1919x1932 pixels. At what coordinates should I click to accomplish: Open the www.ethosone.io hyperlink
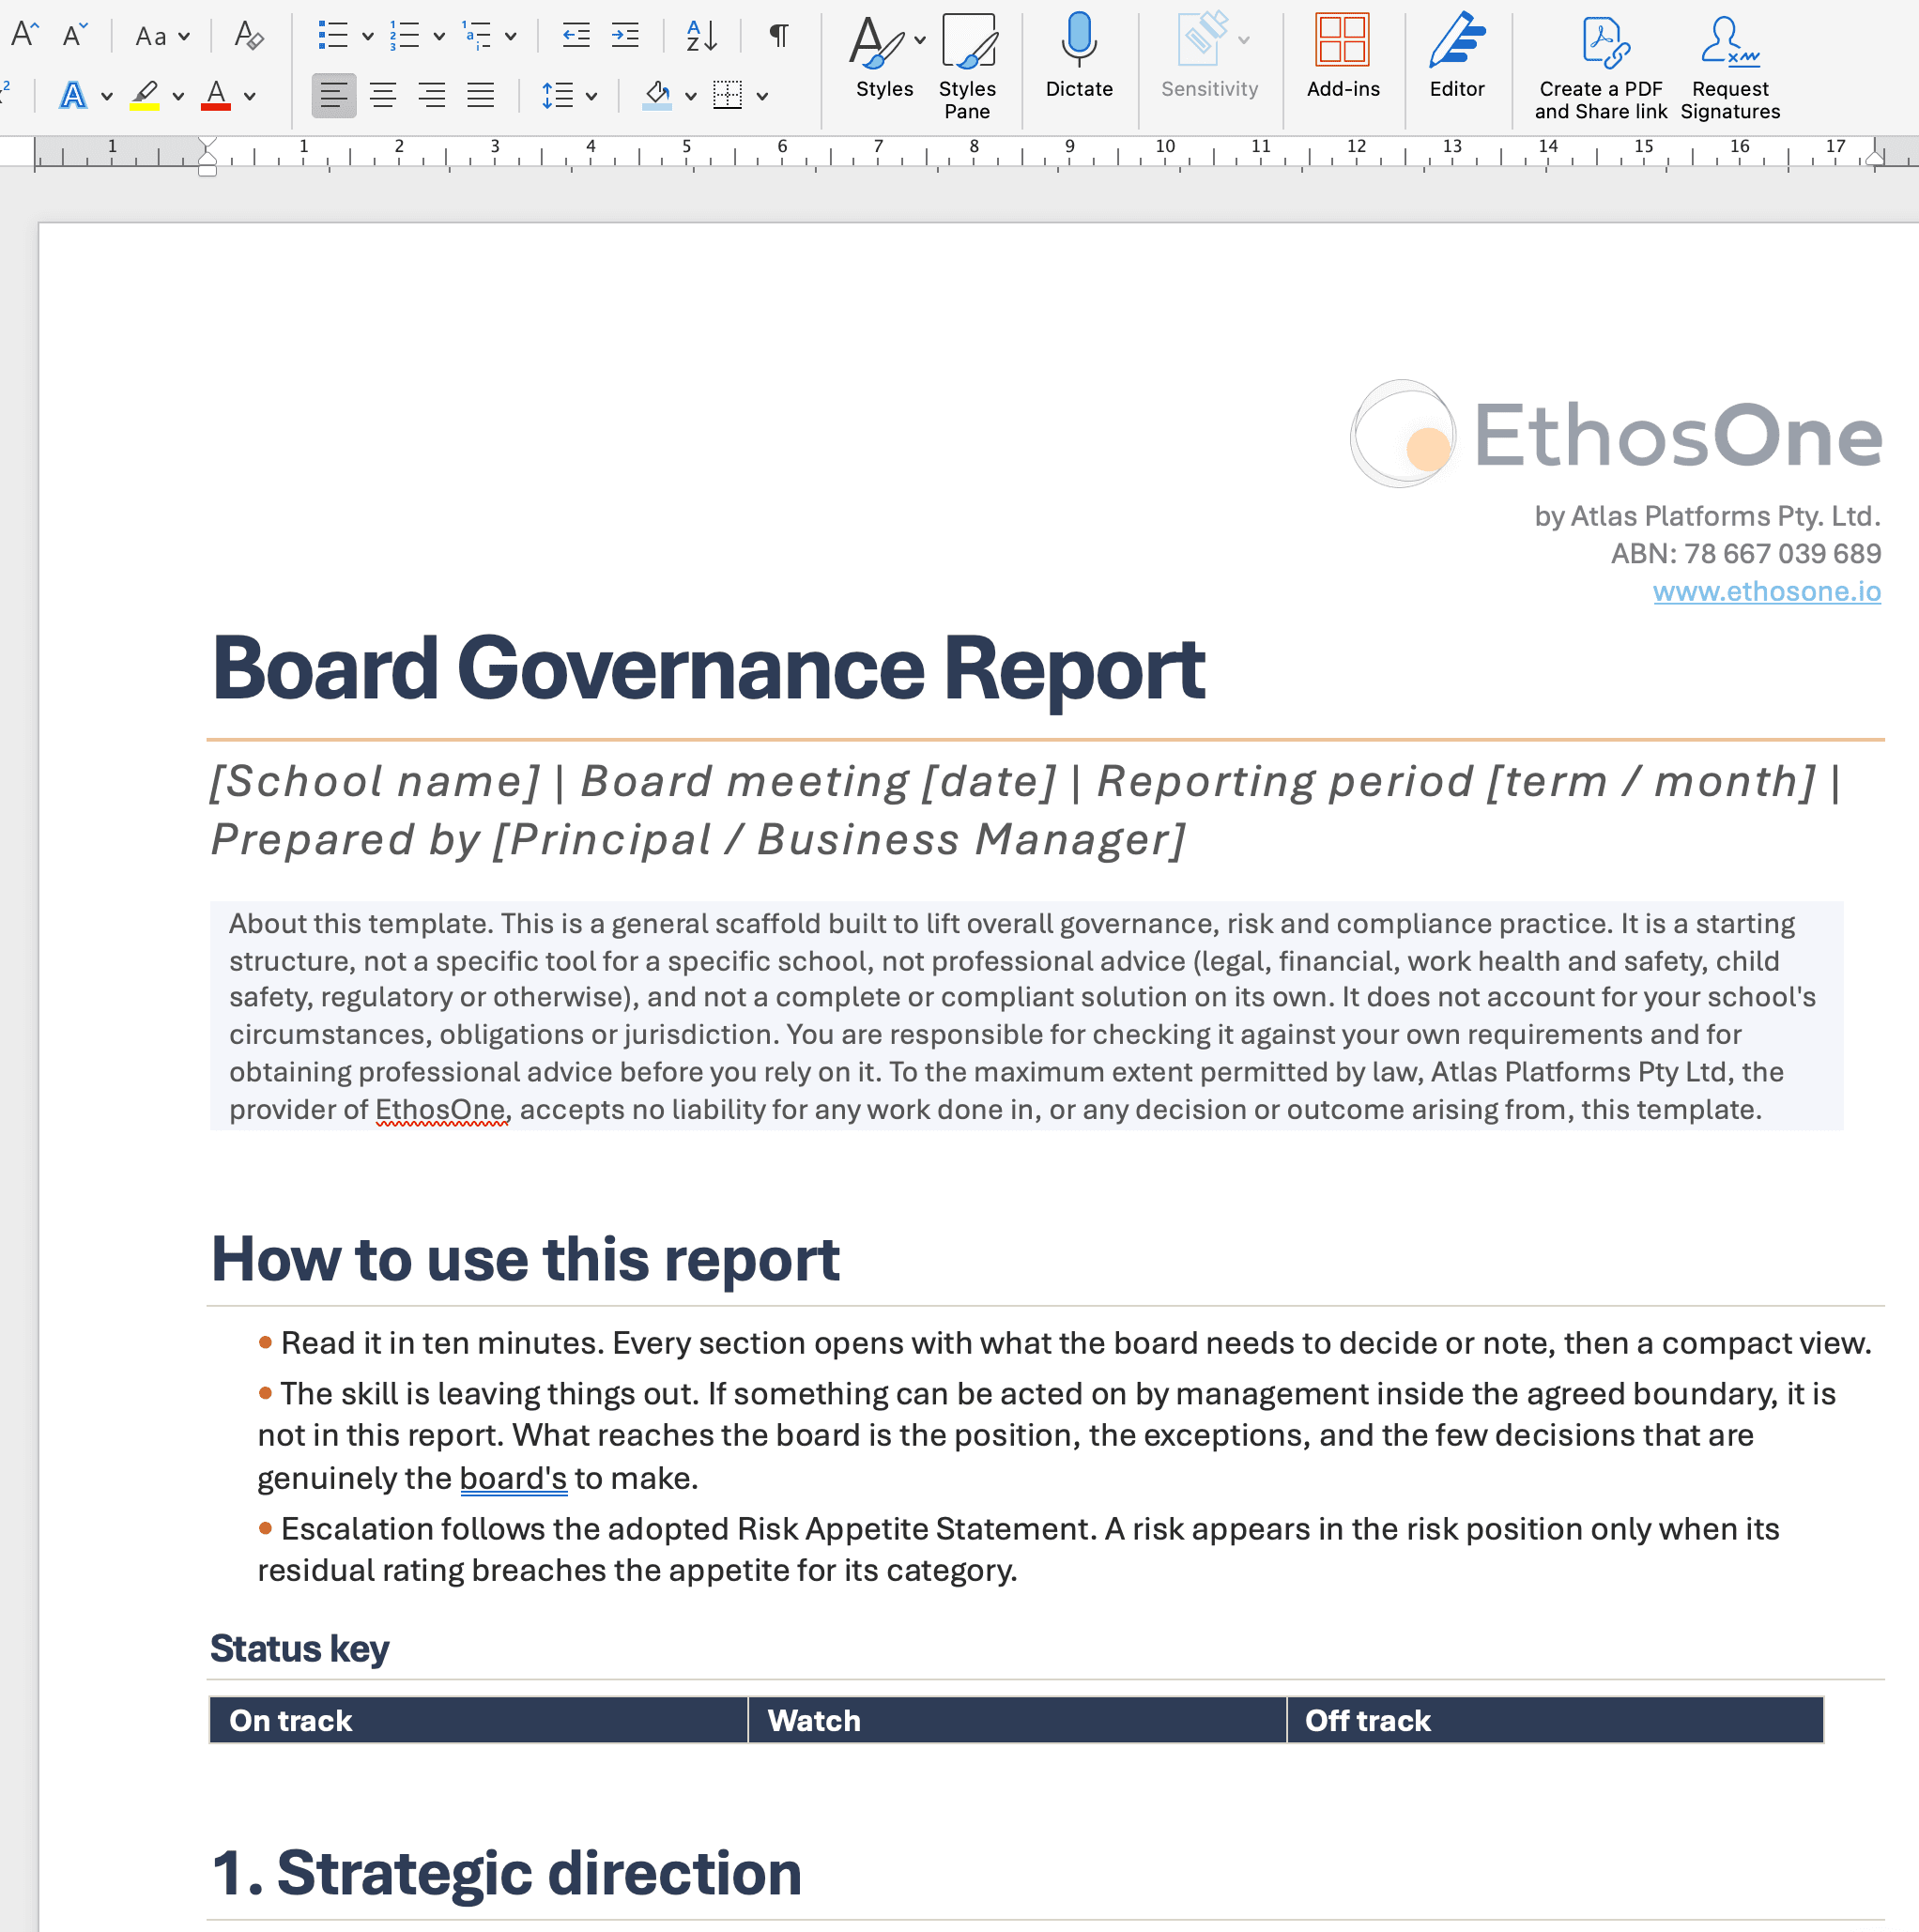pos(1767,591)
